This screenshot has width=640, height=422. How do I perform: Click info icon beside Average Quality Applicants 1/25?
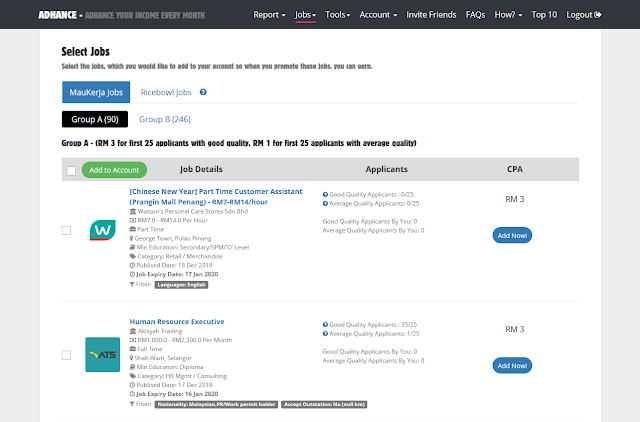pyautogui.click(x=325, y=334)
